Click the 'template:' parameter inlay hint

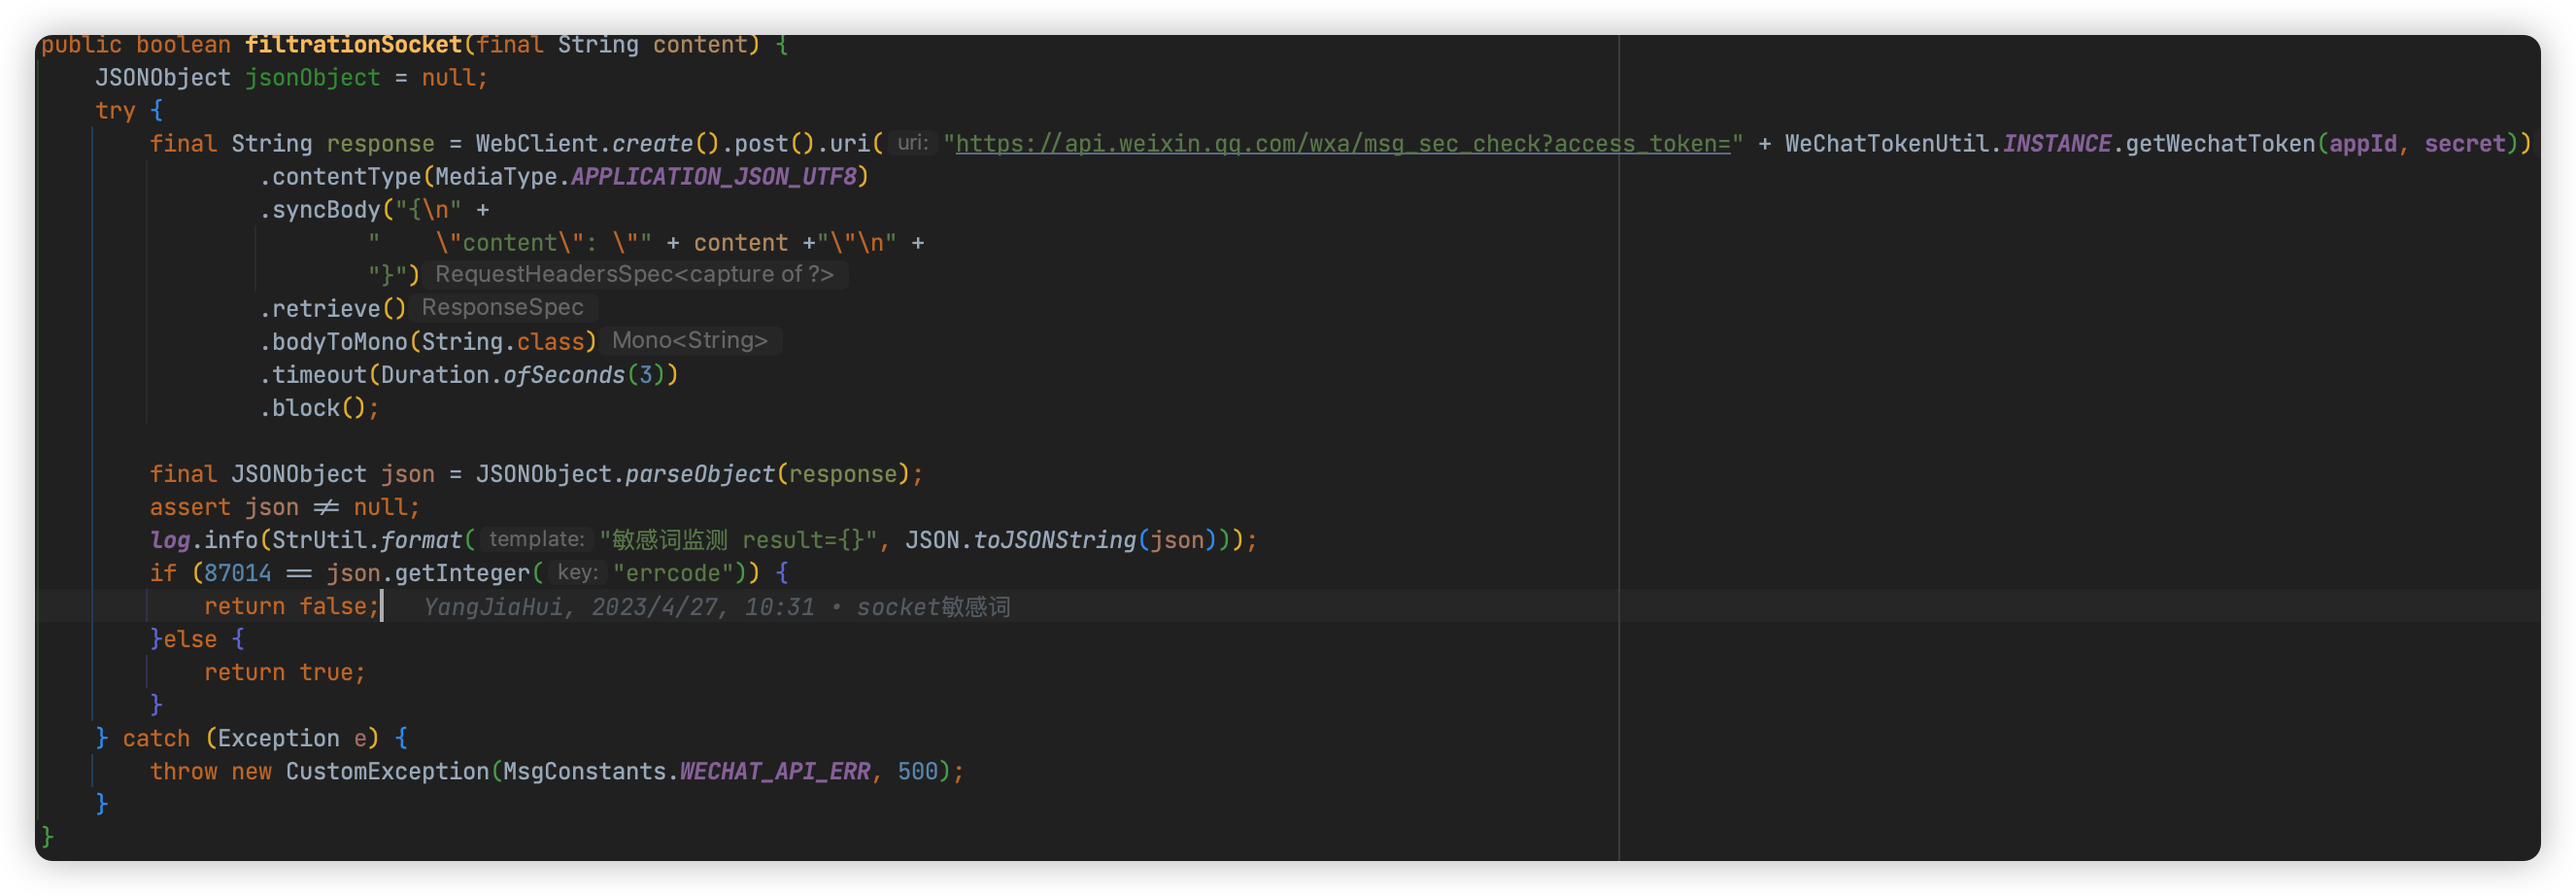pos(536,539)
